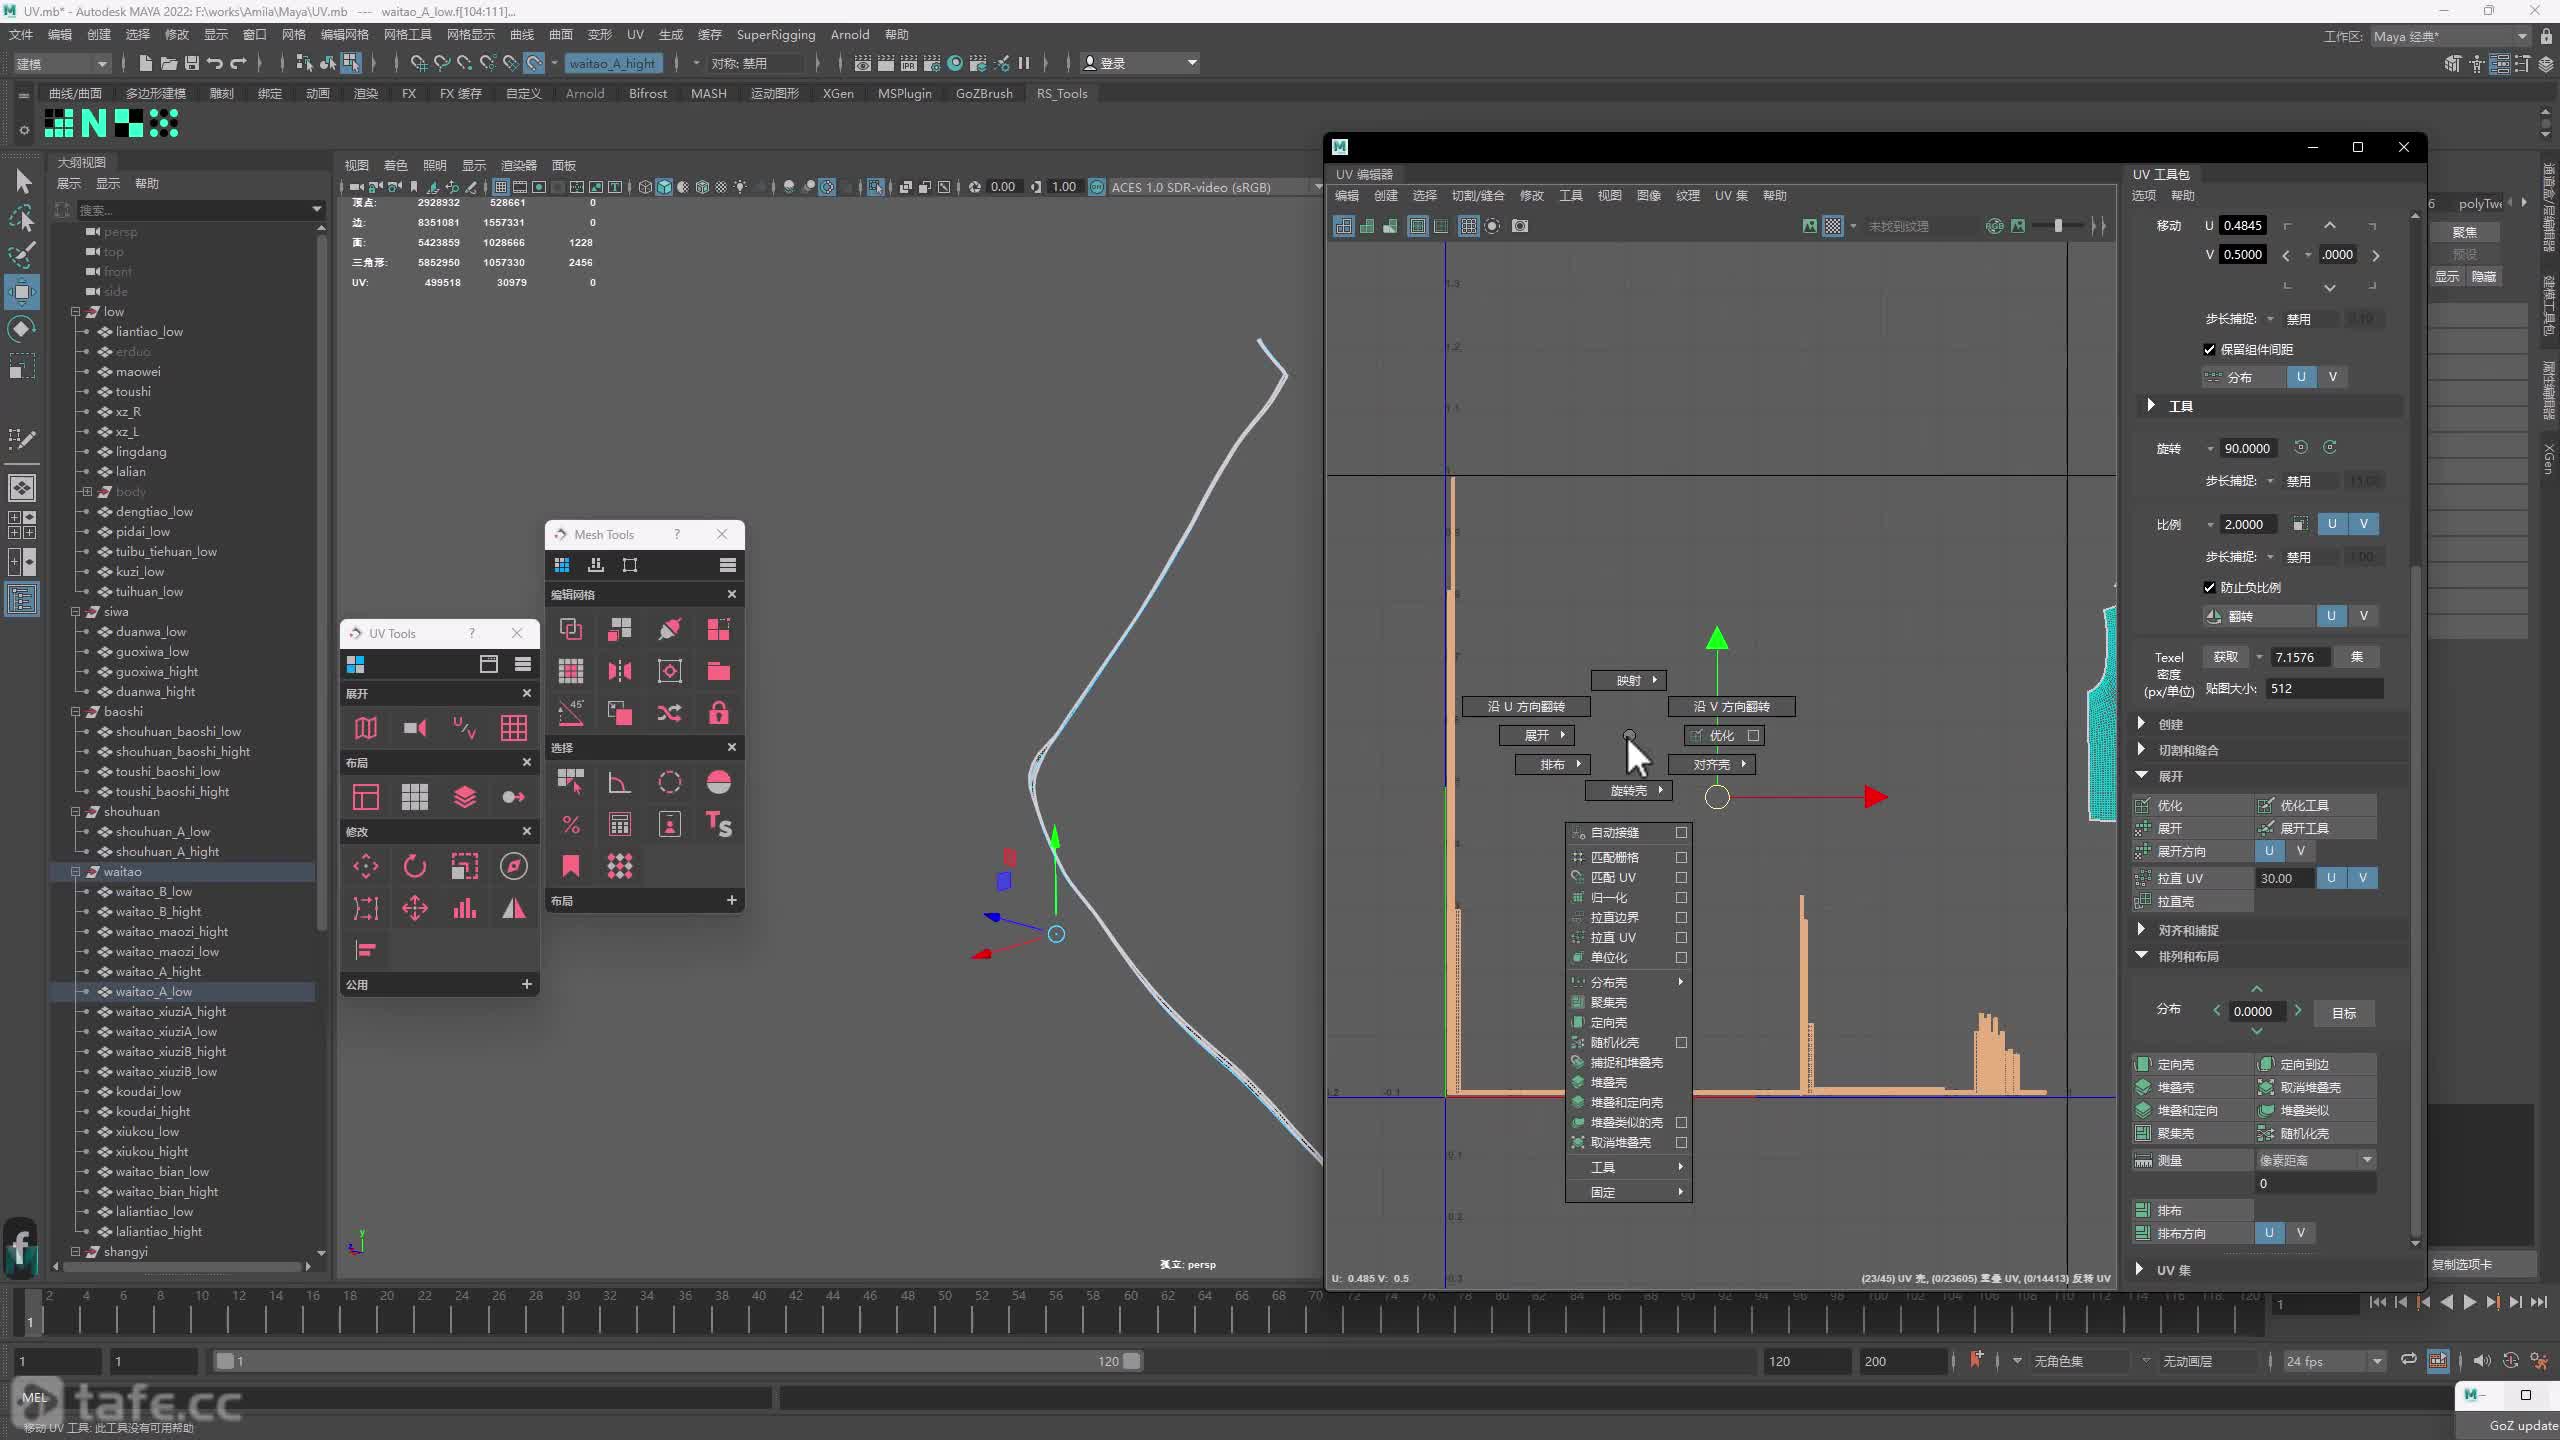The height and width of the screenshot is (1440, 2560).
Task: Toggle checker pattern icon in UV editor
Action: [x=1833, y=226]
